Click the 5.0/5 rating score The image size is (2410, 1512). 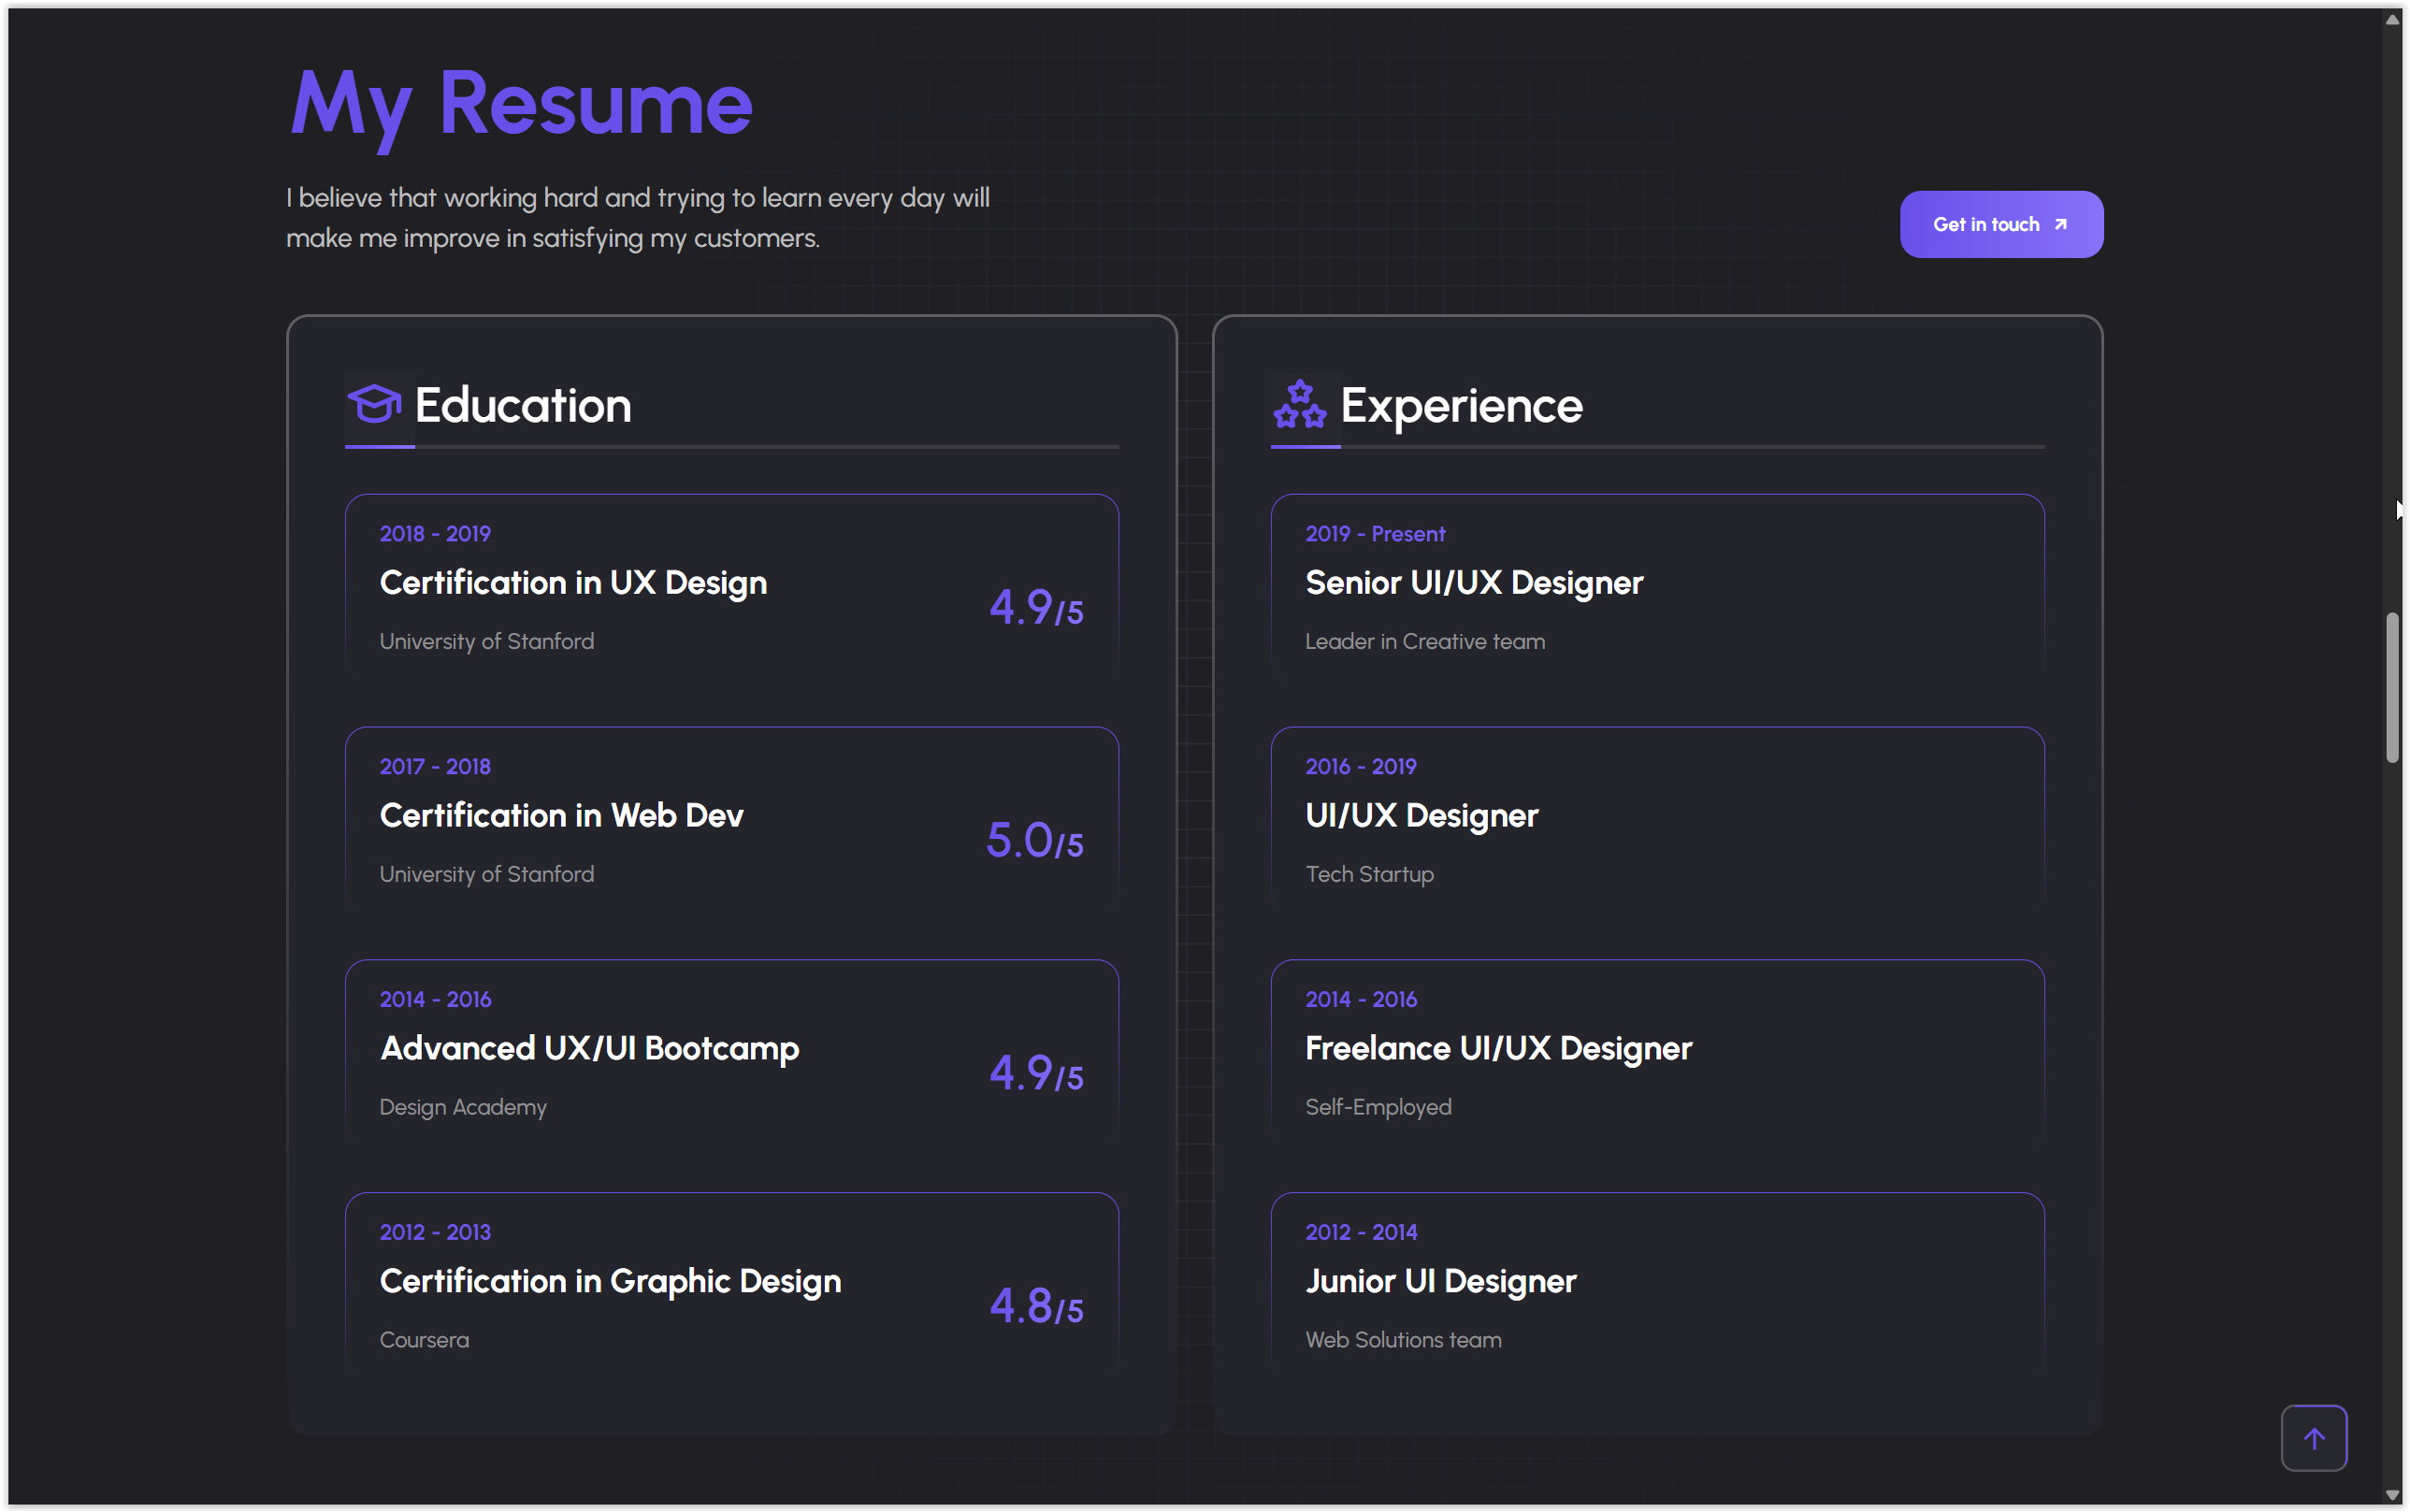tap(1034, 840)
